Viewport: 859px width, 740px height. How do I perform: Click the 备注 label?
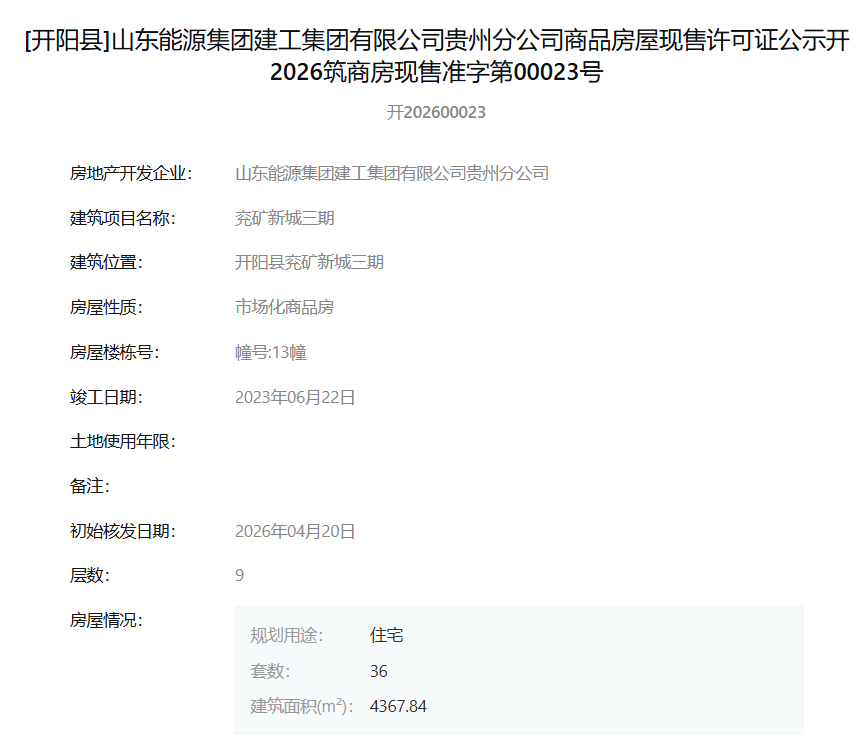[x=89, y=486]
